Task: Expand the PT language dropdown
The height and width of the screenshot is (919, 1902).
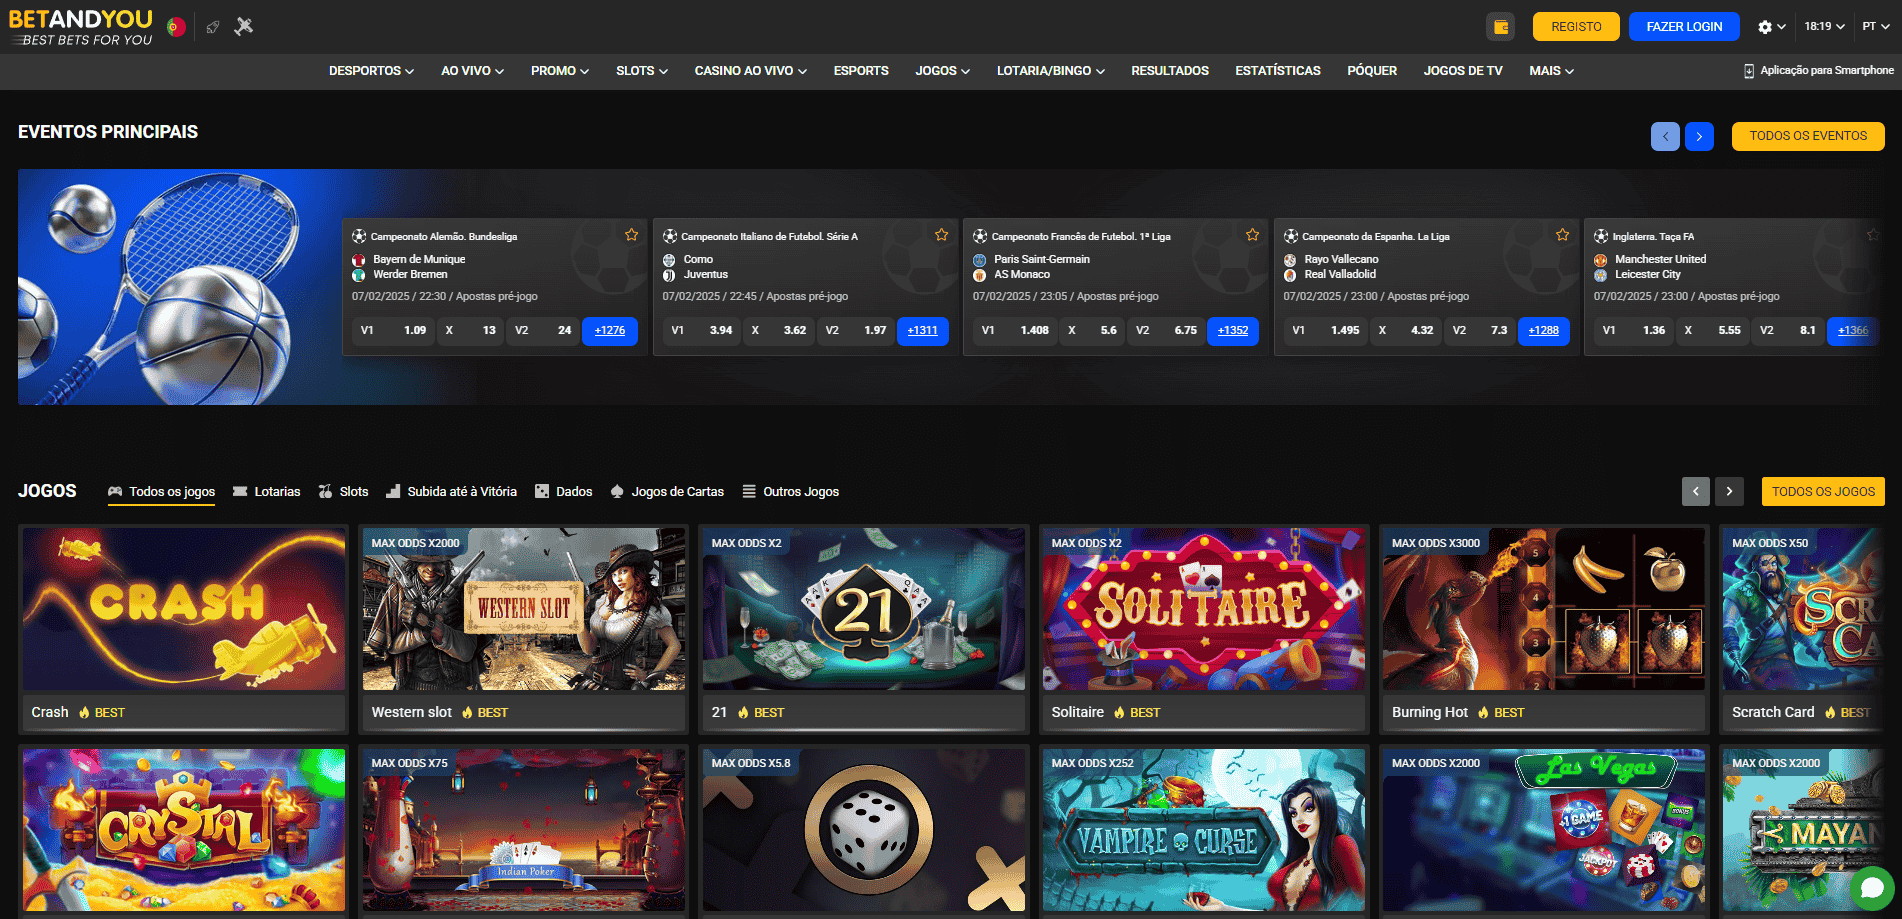Action: pos(1877,26)
